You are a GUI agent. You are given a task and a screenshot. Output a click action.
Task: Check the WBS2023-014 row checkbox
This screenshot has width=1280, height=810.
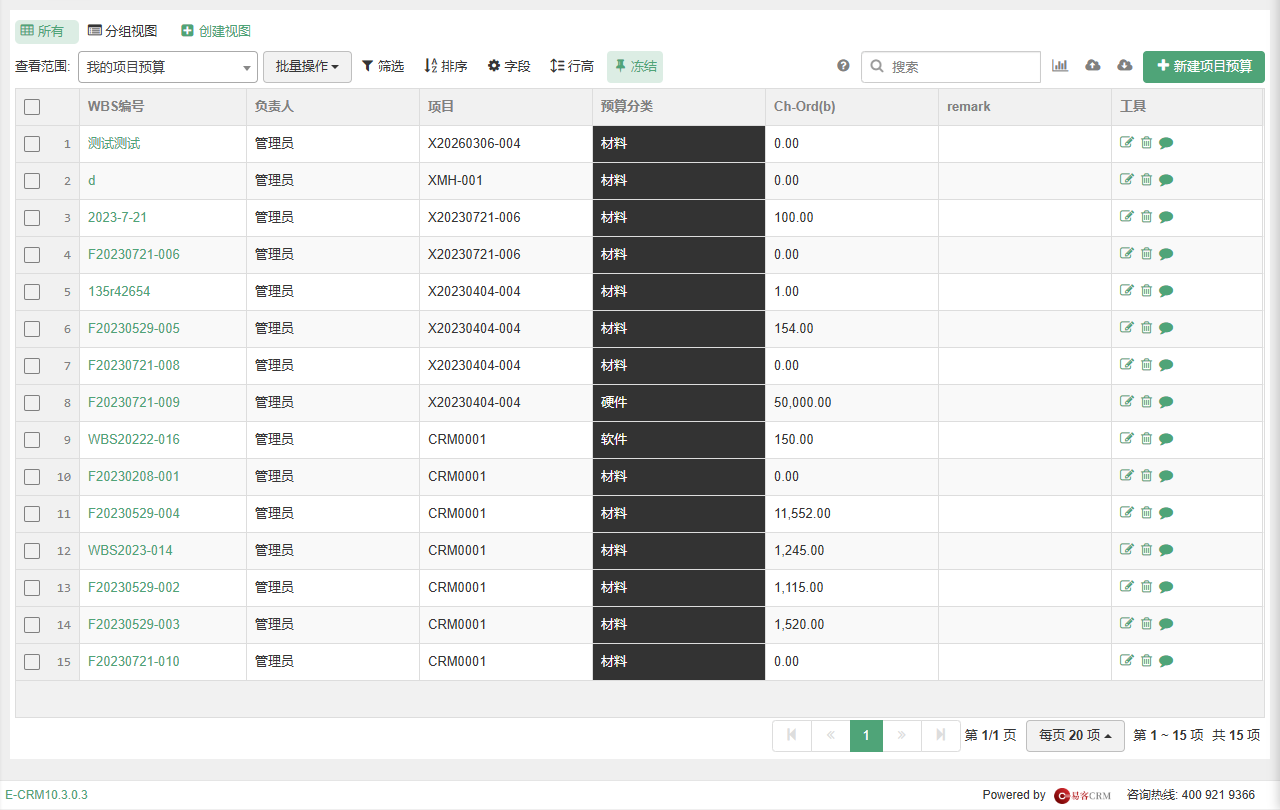tap(32, 551)
